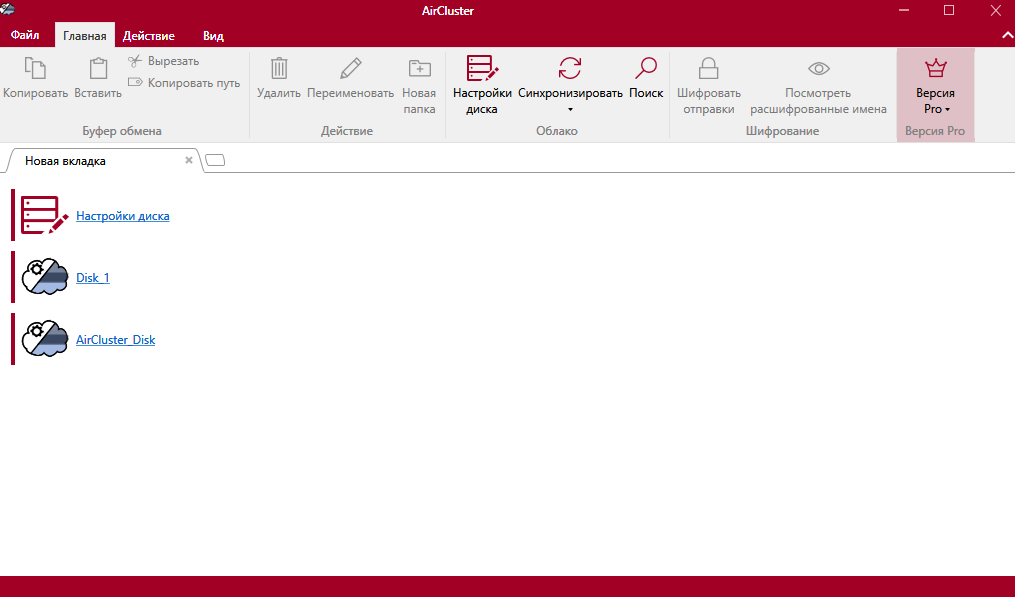The height and width of the screenshot is (597, 1015).
Task: Click the Synchronize (Синхронизировать) arrows icon
Action: click(x=570, y=68)
